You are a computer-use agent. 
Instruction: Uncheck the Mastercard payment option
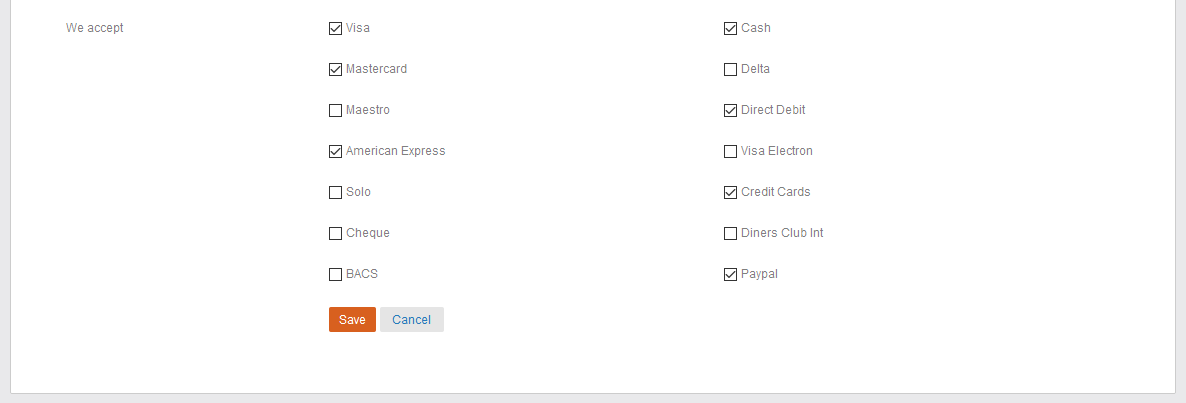pyautogui.click(x=335, y=70)
